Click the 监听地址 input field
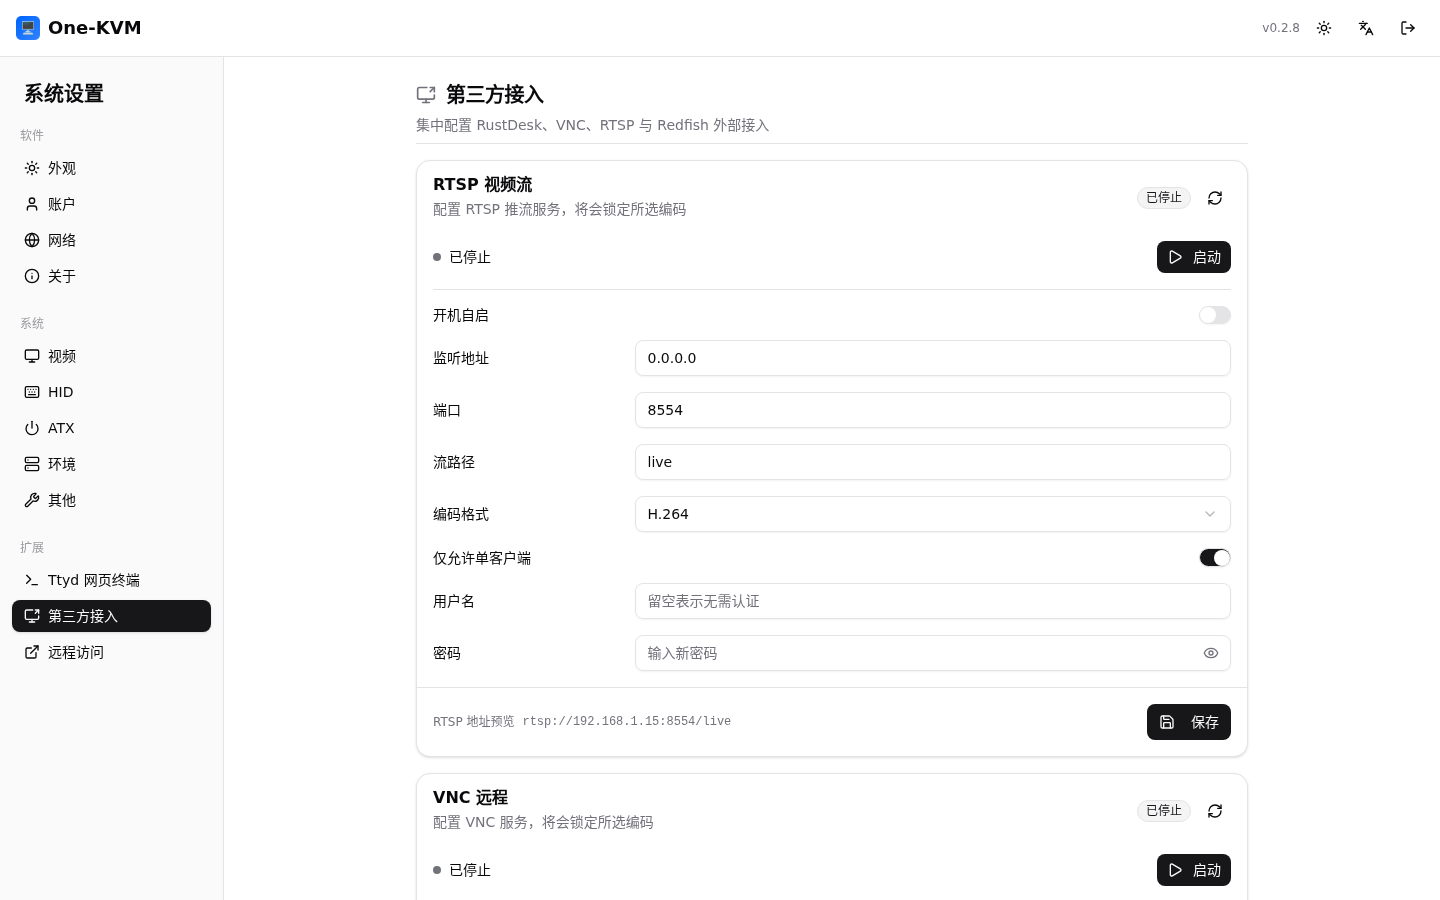This screenshot has width=1440, height=900. coord(933,358)
